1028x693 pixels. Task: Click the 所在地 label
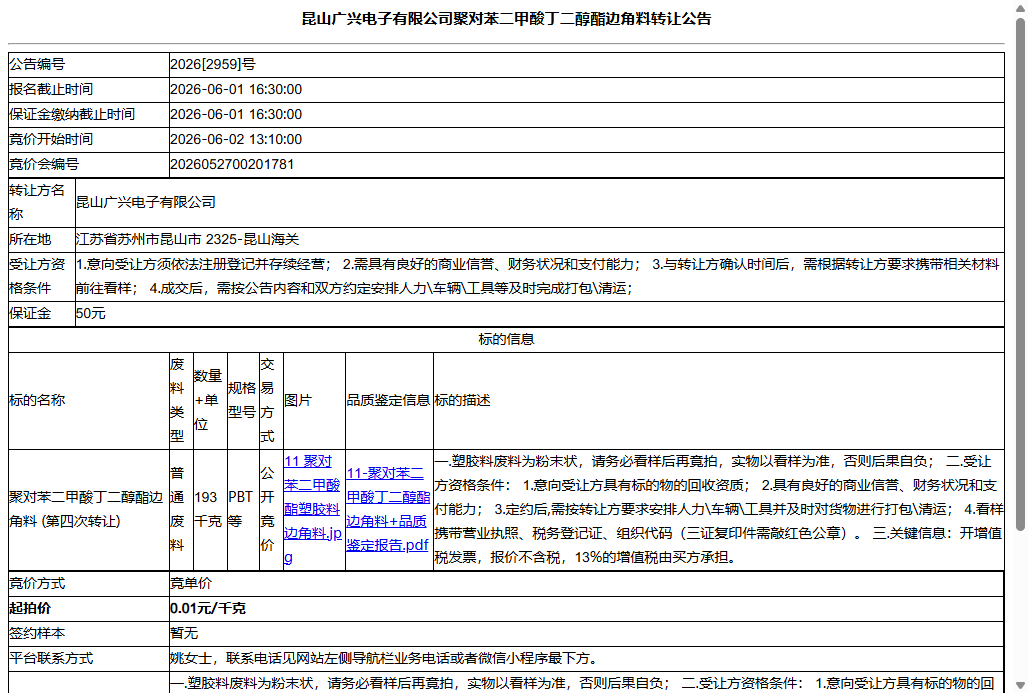30,240
